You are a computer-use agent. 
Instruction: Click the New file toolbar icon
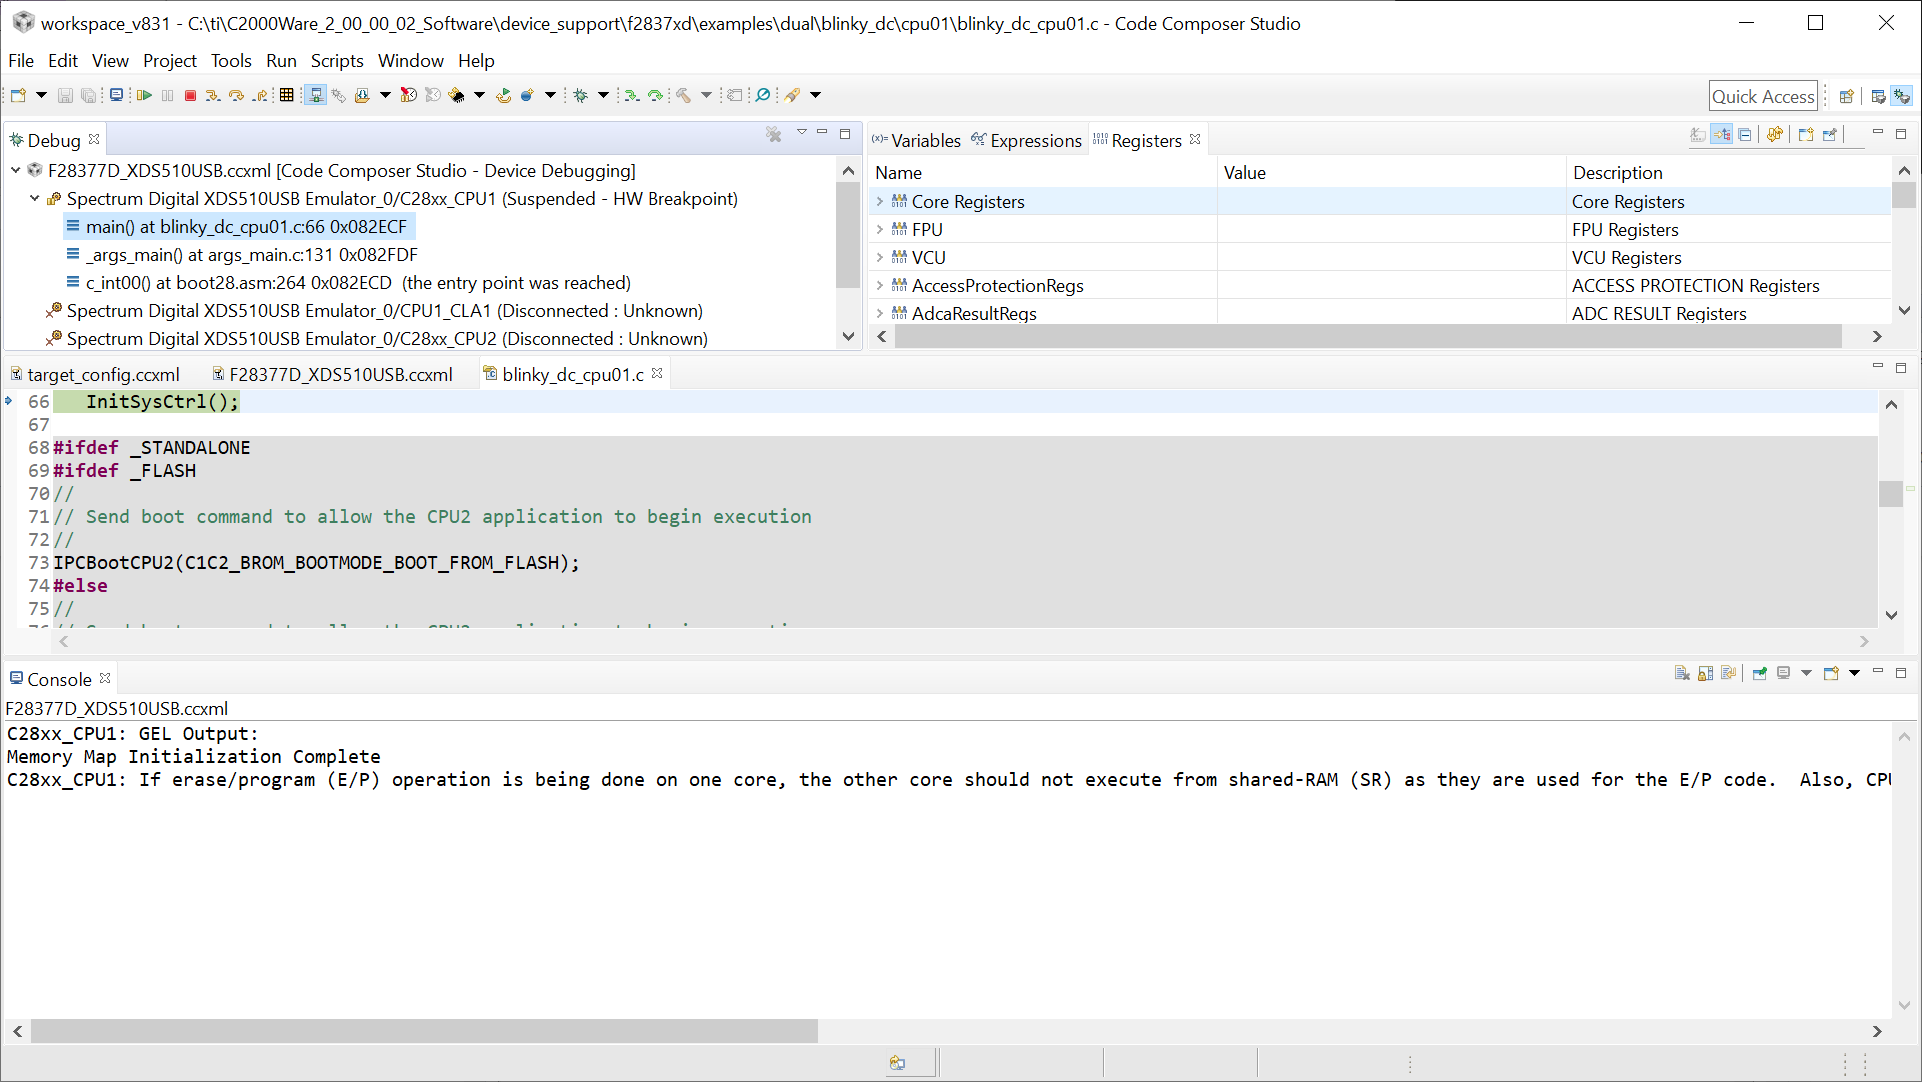[18, 95]
